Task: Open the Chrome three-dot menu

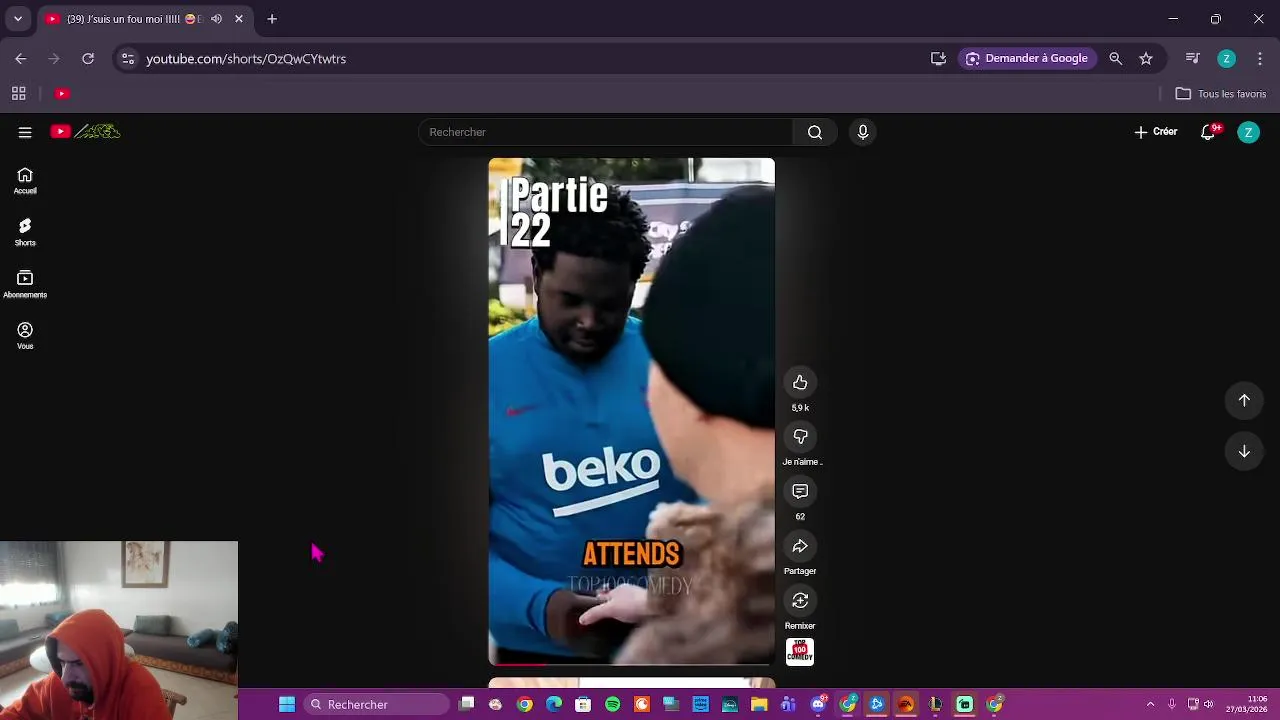Action: click(x=1260, y=59)
